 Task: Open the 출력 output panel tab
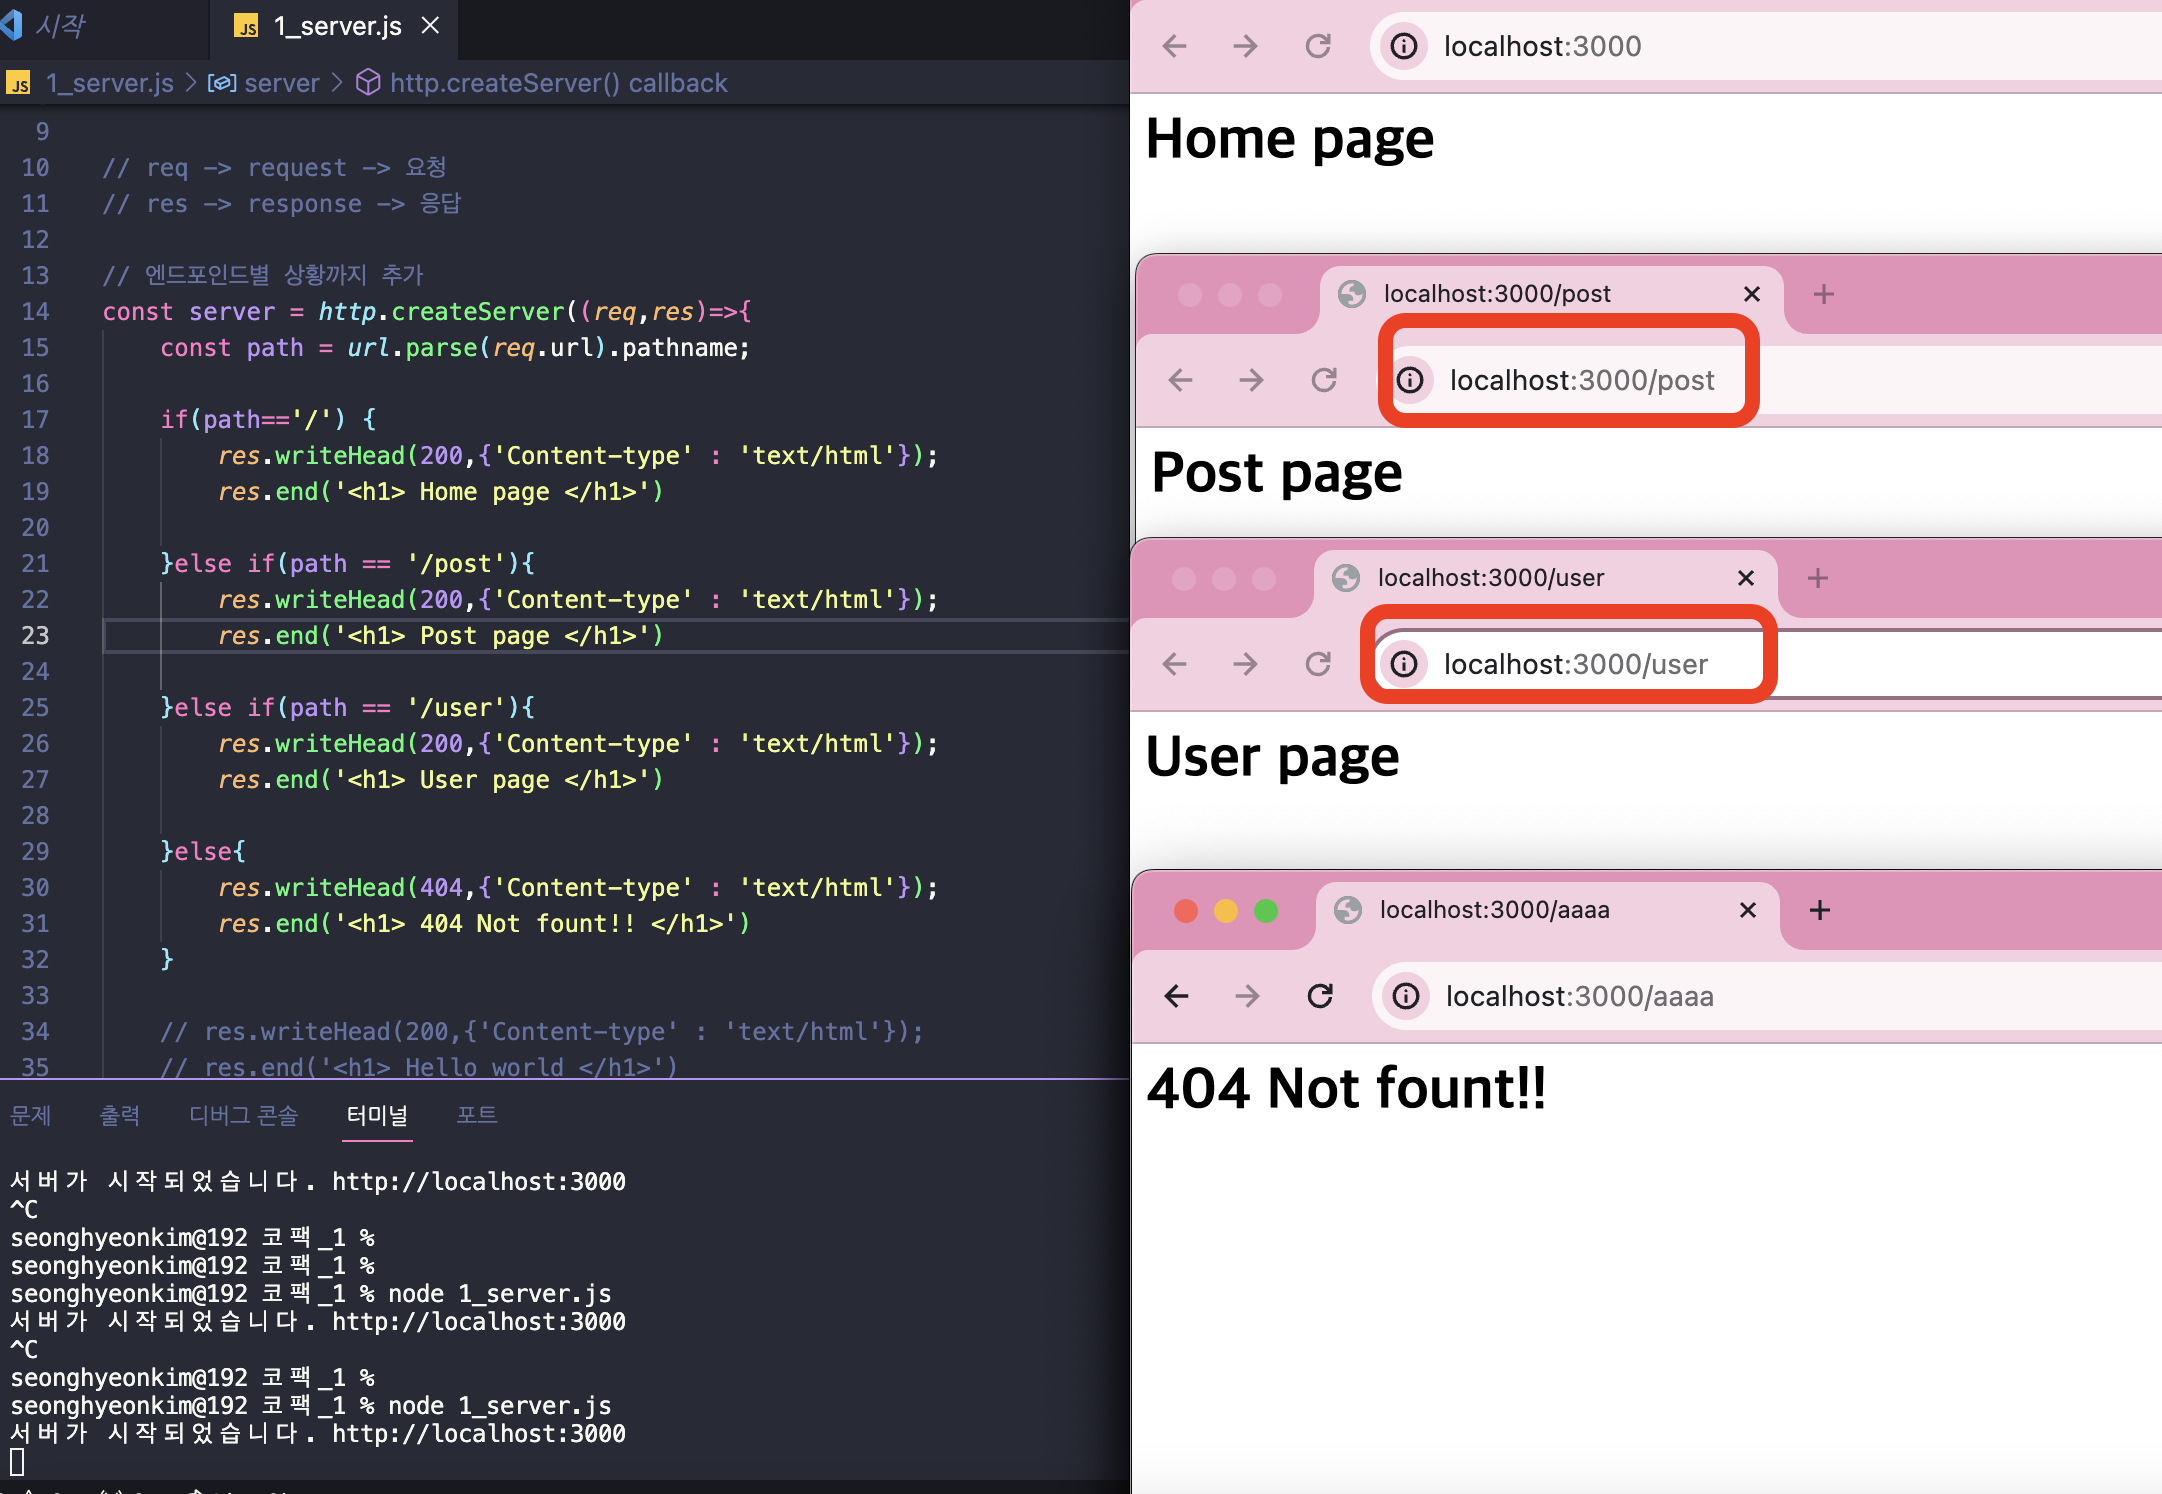120,1115
